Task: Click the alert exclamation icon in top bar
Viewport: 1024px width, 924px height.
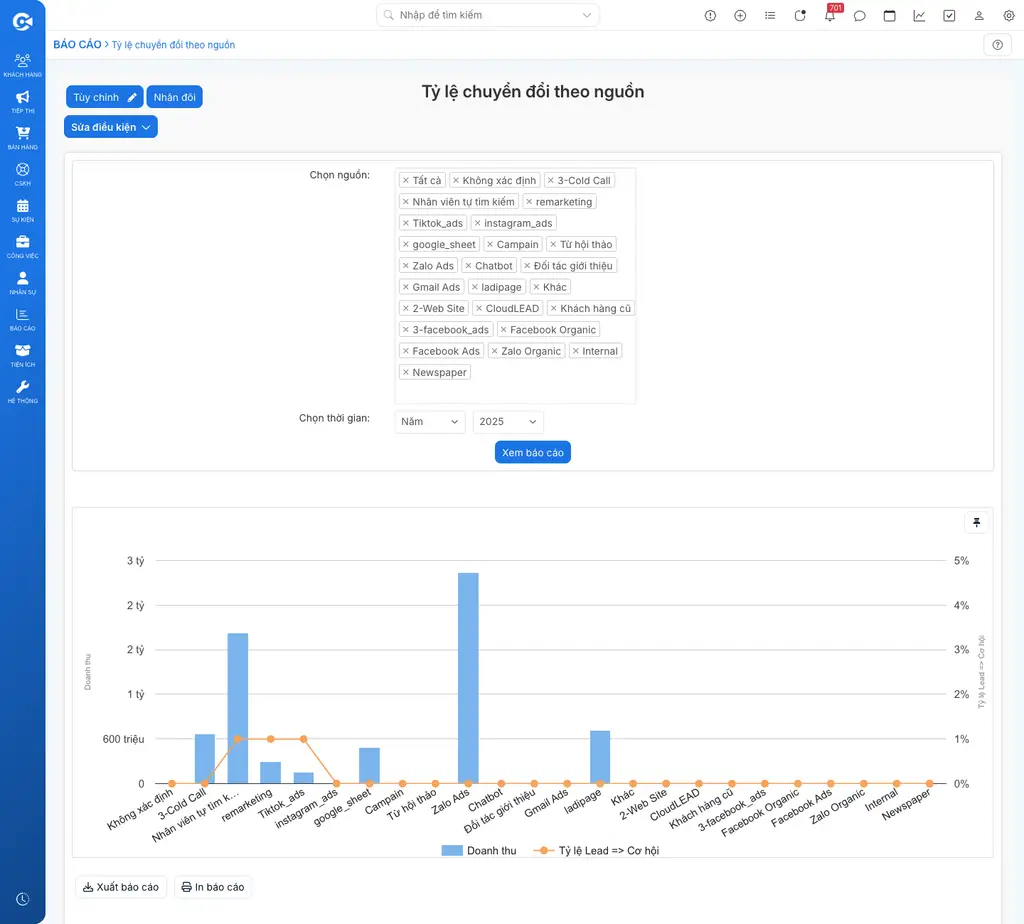Action: pos(710,16)
